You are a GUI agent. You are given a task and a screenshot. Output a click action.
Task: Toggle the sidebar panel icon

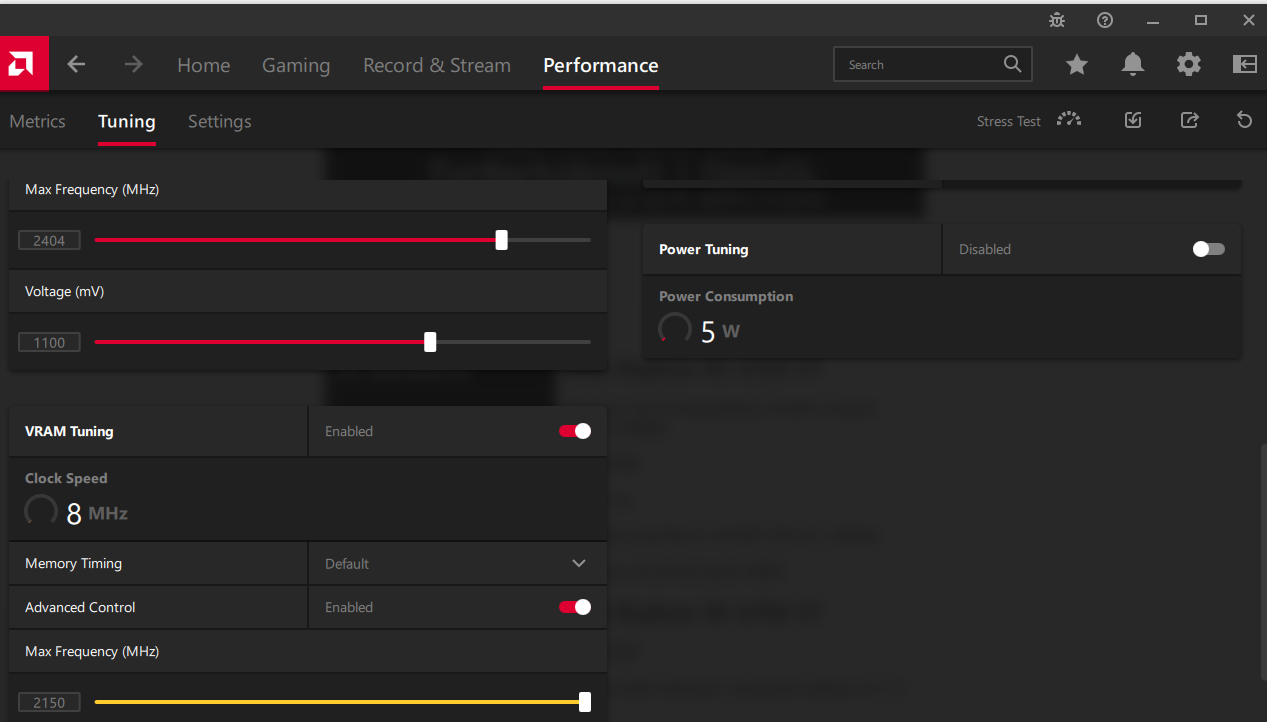pyautogui.click(x=1244, y=65)
